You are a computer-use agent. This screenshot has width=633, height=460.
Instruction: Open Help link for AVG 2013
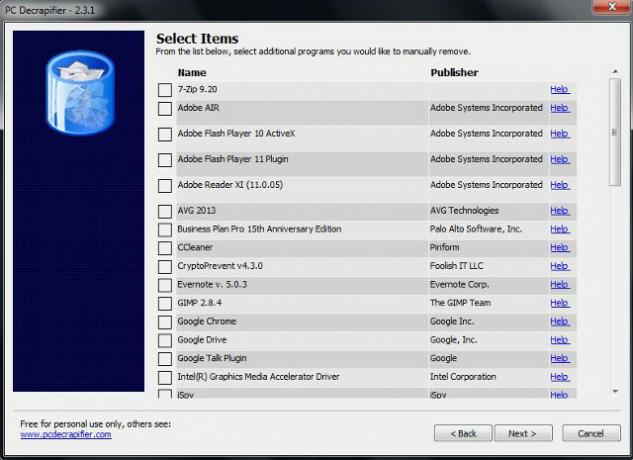(560, 211)
